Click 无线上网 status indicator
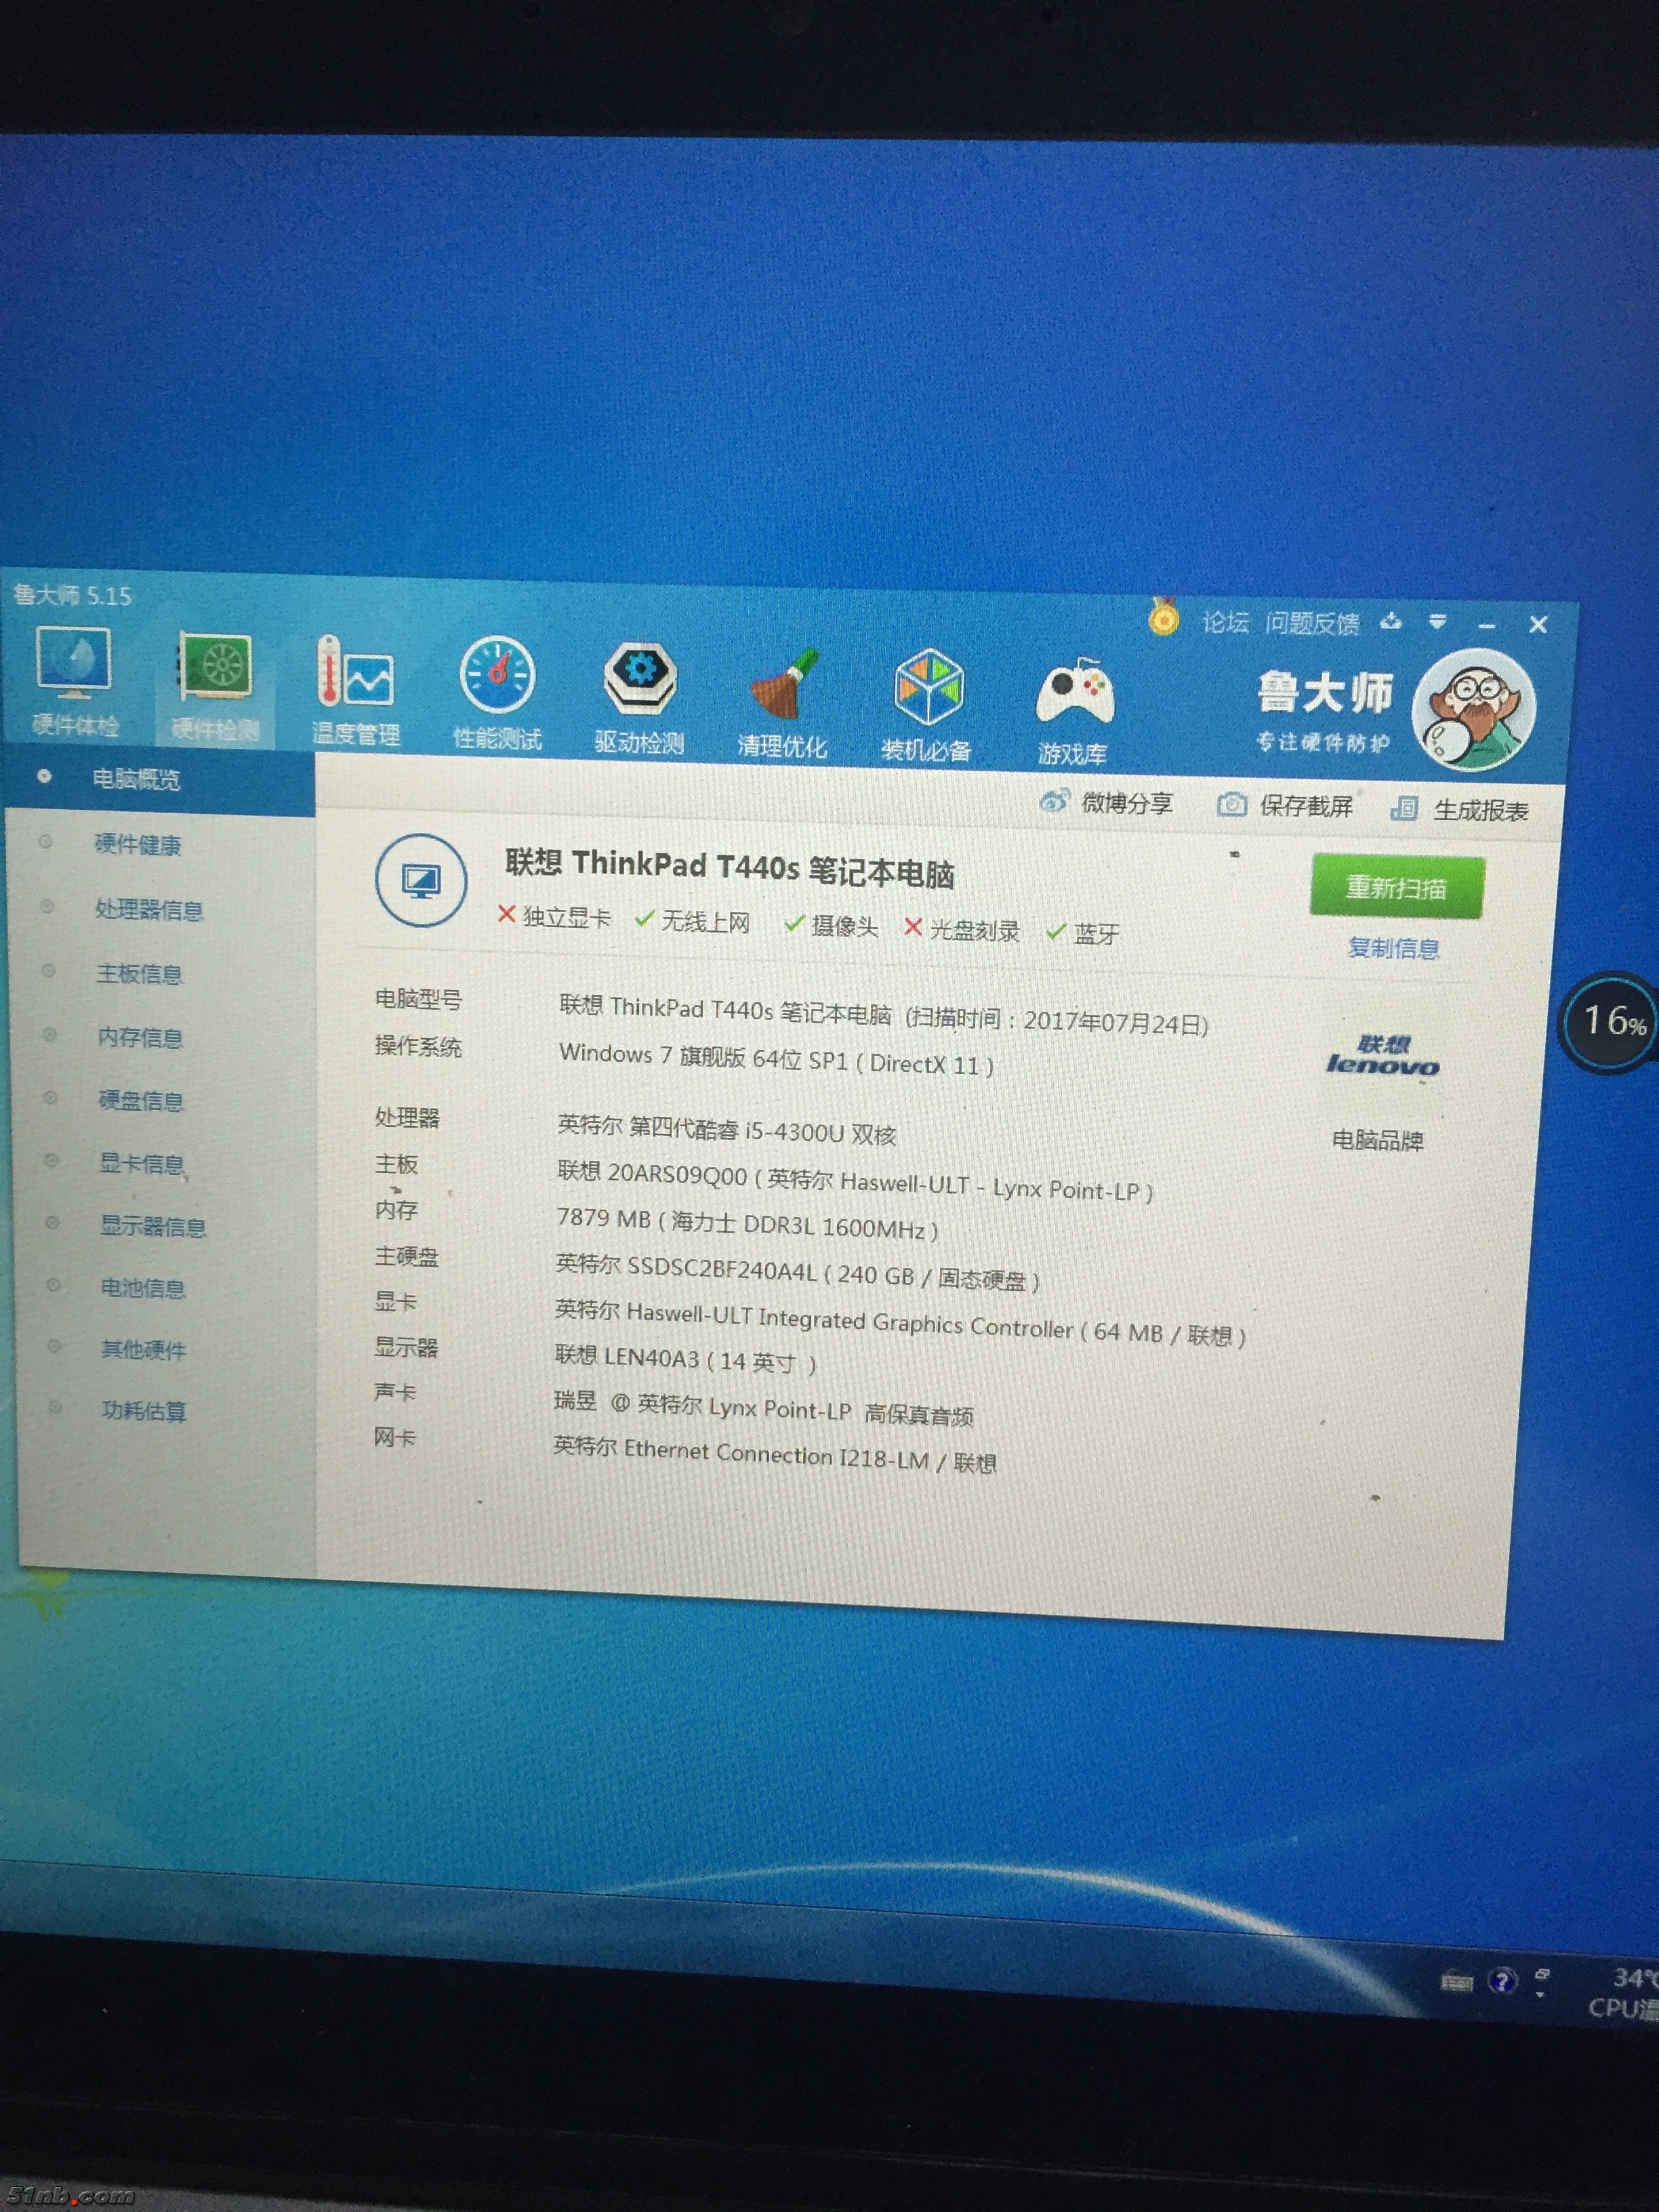The width and height of the screenshot is (1659, 2212). (x=693, y=920)
